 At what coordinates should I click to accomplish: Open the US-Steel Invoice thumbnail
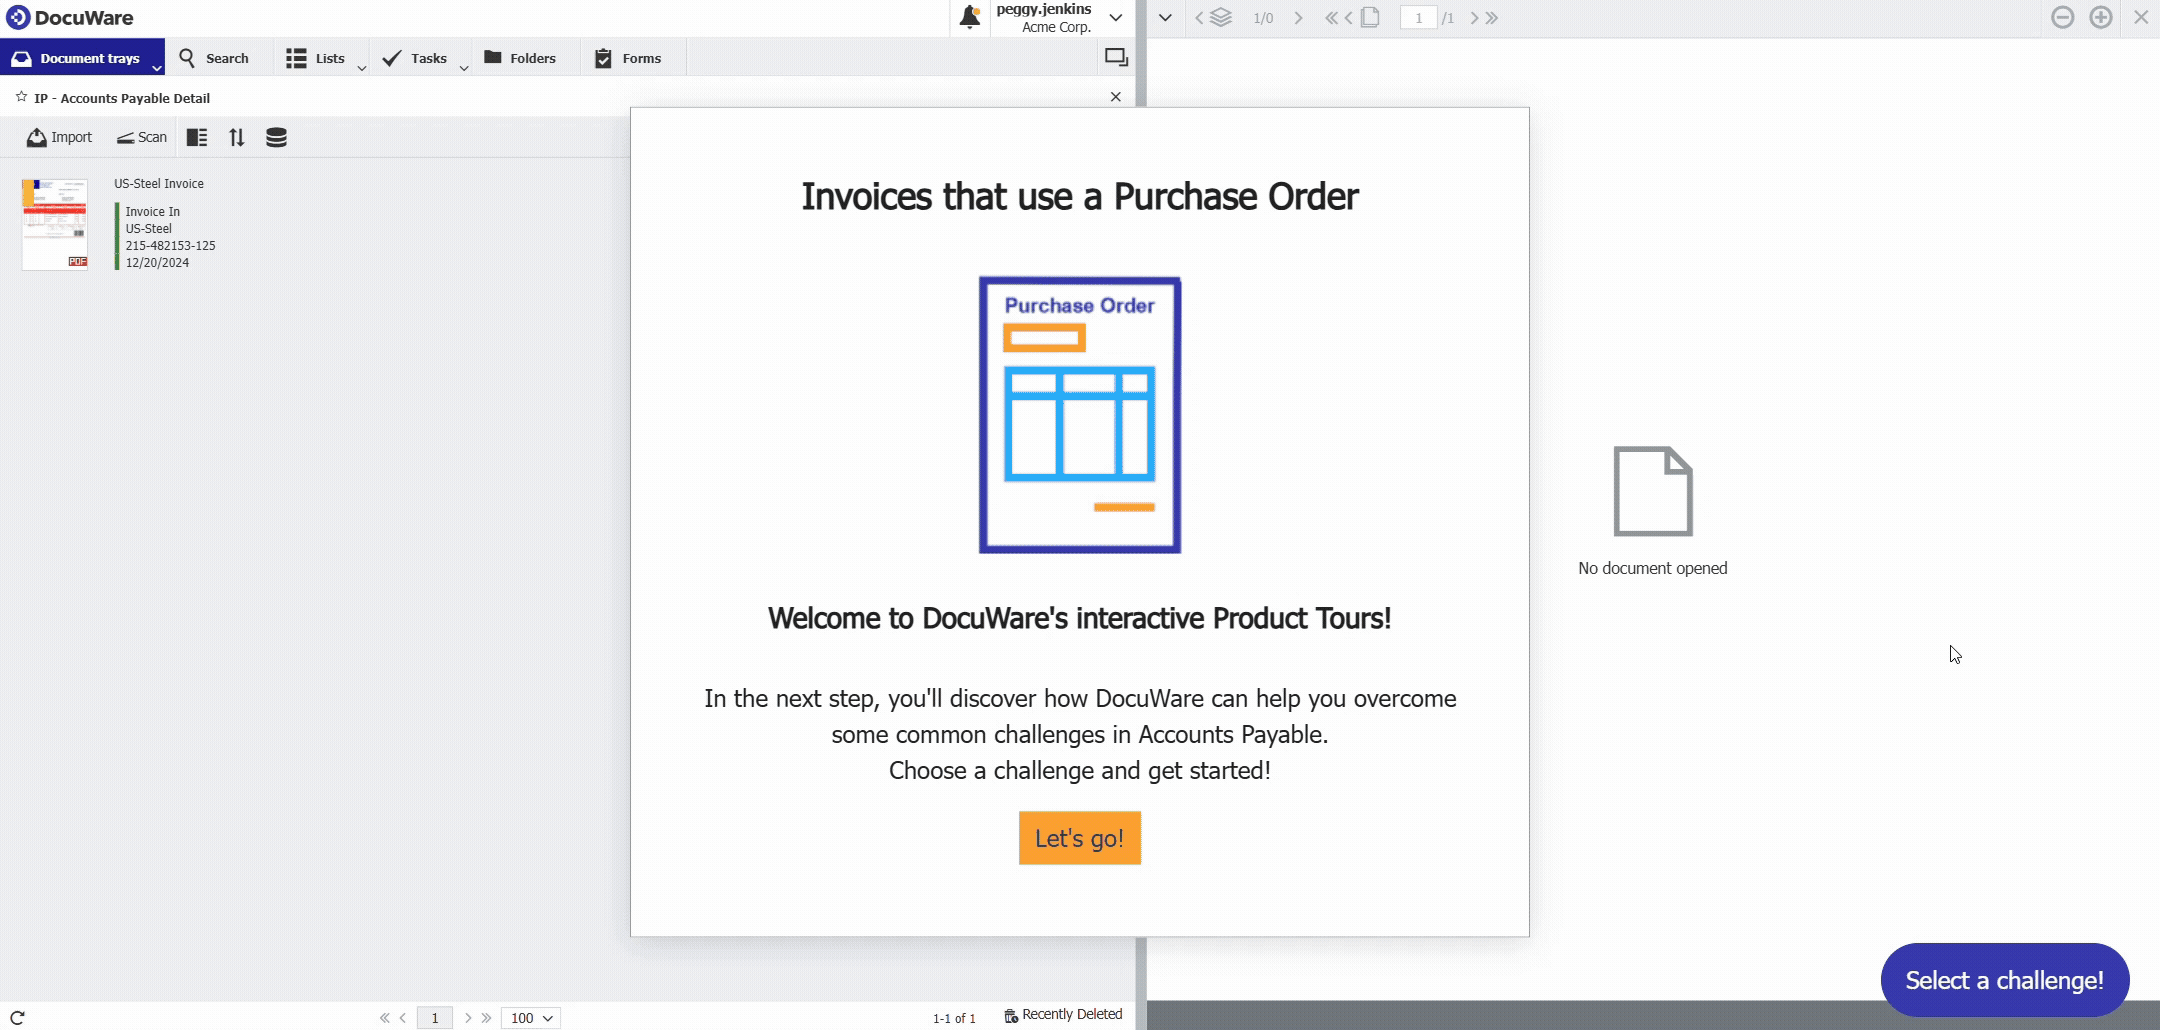tap(55, 224)
